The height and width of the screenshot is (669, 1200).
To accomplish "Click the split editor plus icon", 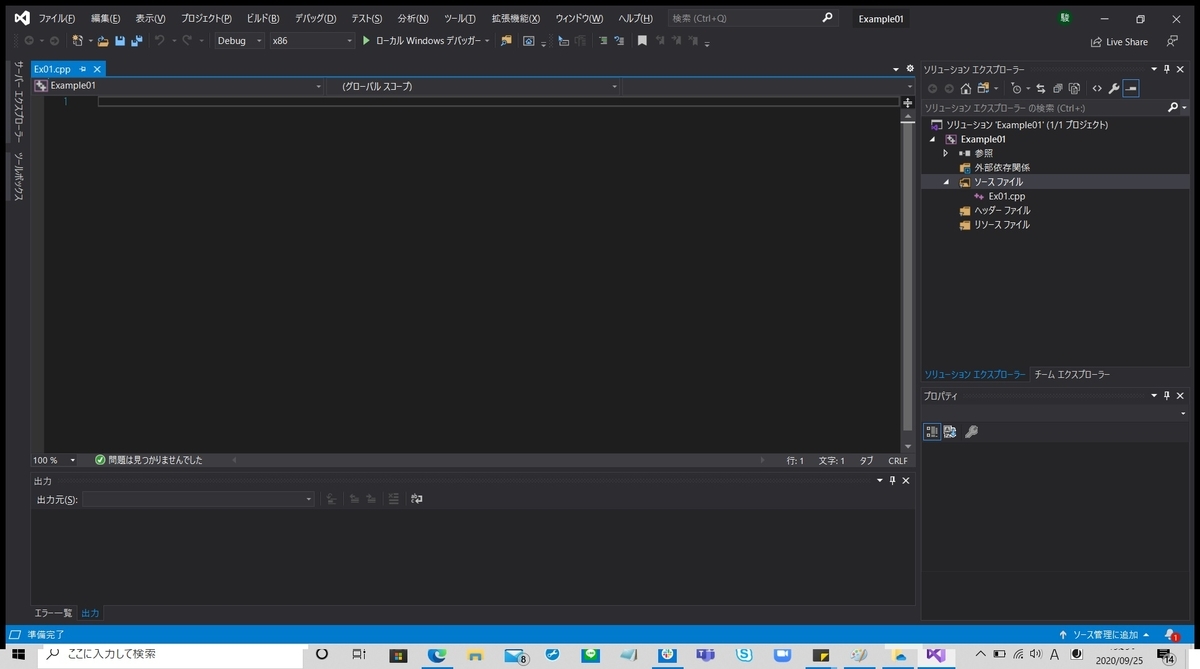I will [x=908, y=102].
